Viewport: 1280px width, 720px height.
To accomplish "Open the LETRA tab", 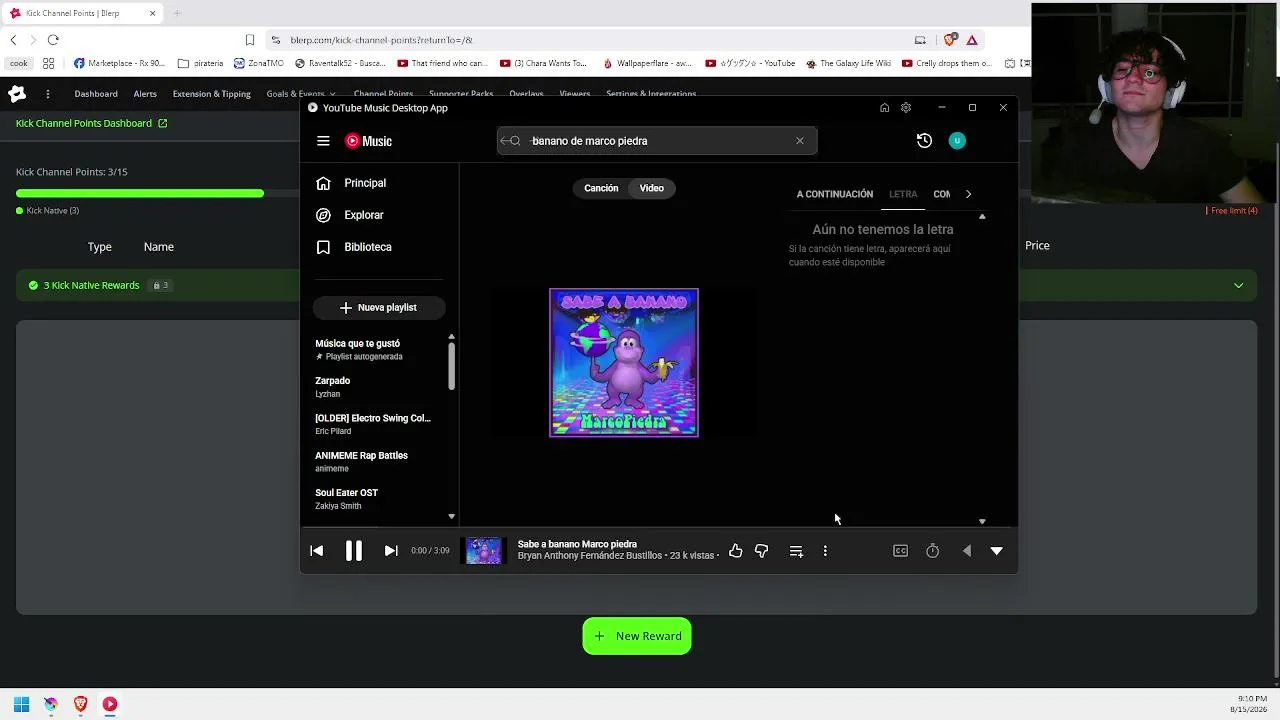I will (903, 194).
